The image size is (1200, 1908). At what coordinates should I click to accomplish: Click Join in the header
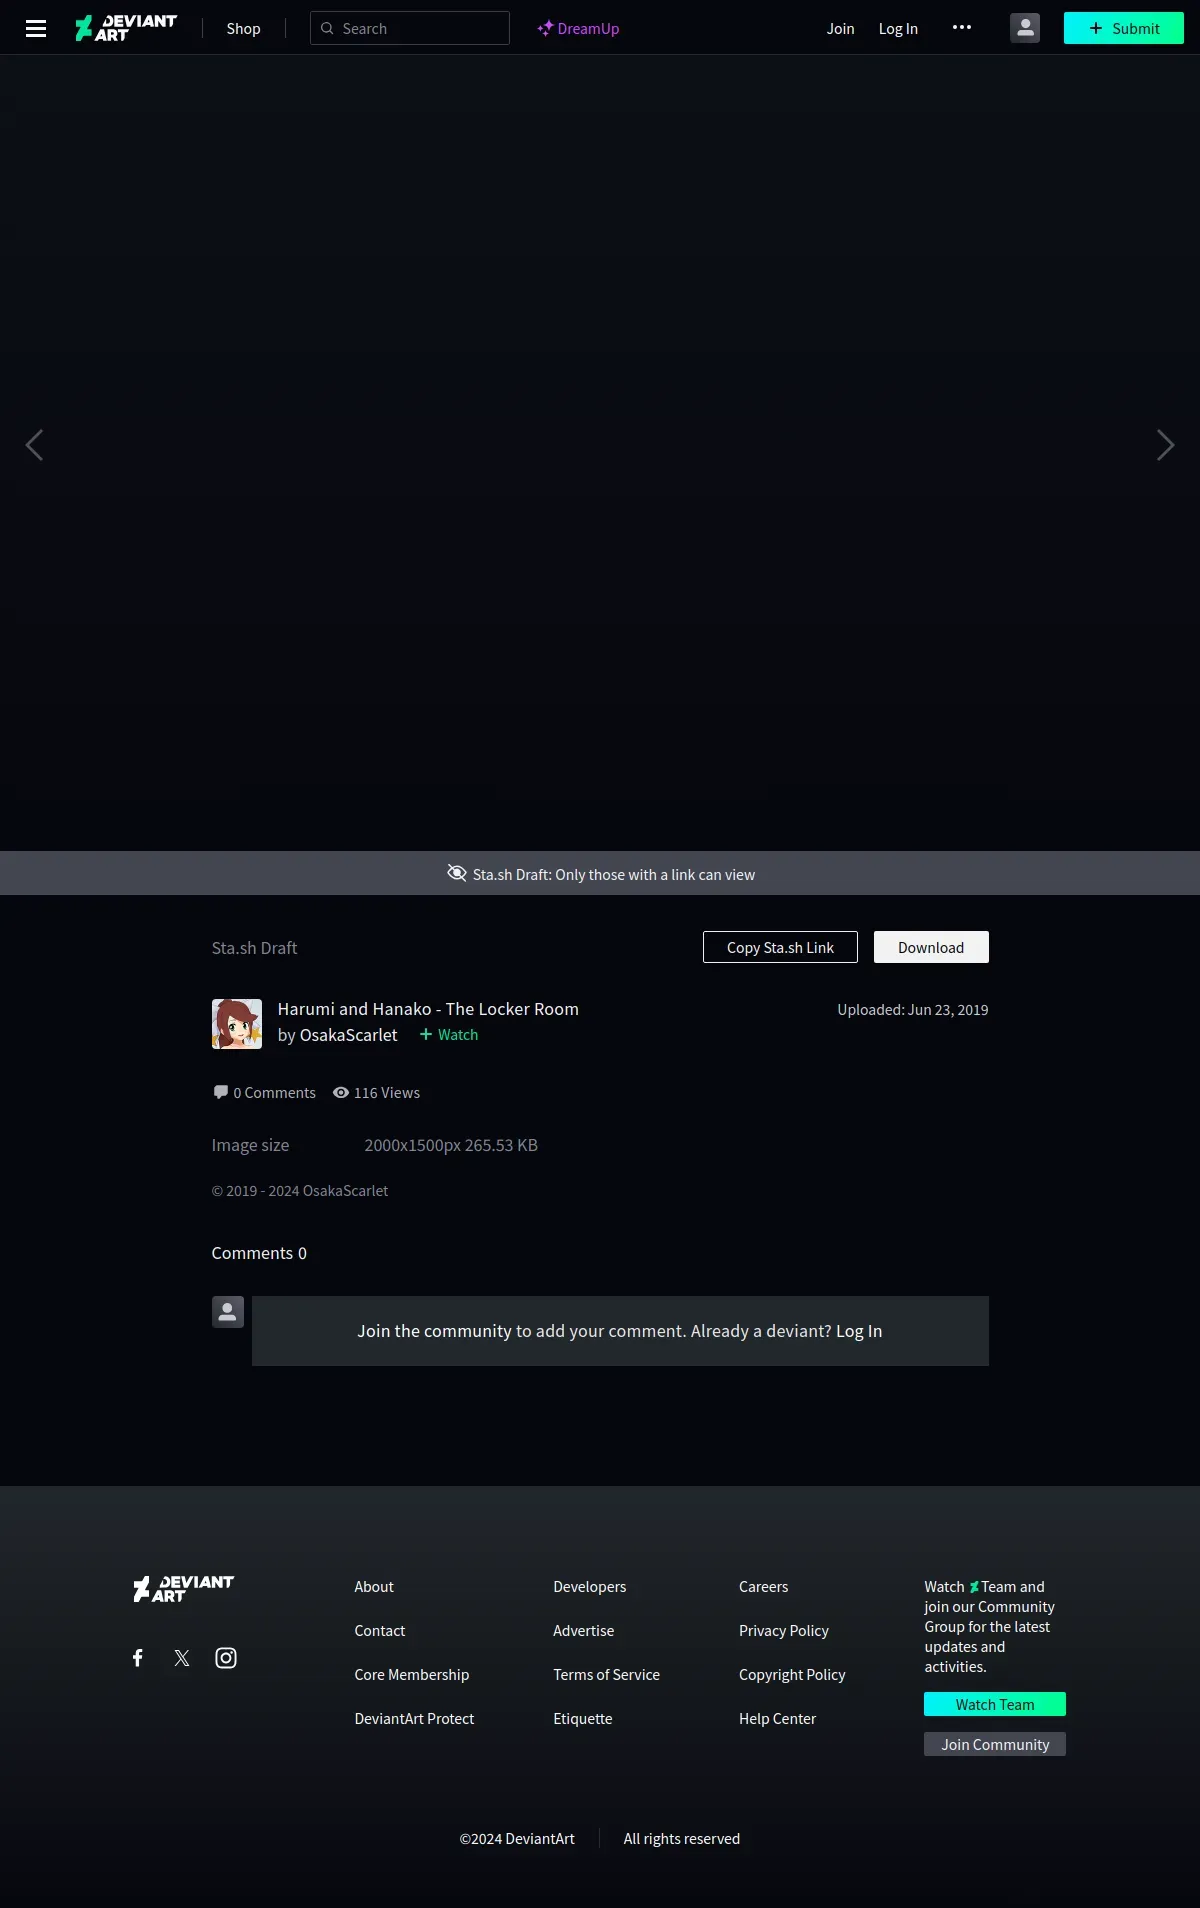[840, 28]
